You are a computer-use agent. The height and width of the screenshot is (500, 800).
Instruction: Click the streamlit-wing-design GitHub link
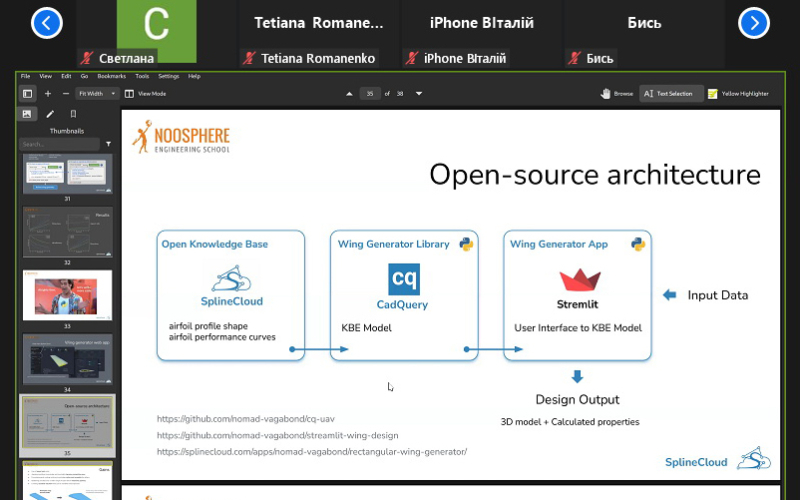[x=278, y=435]
